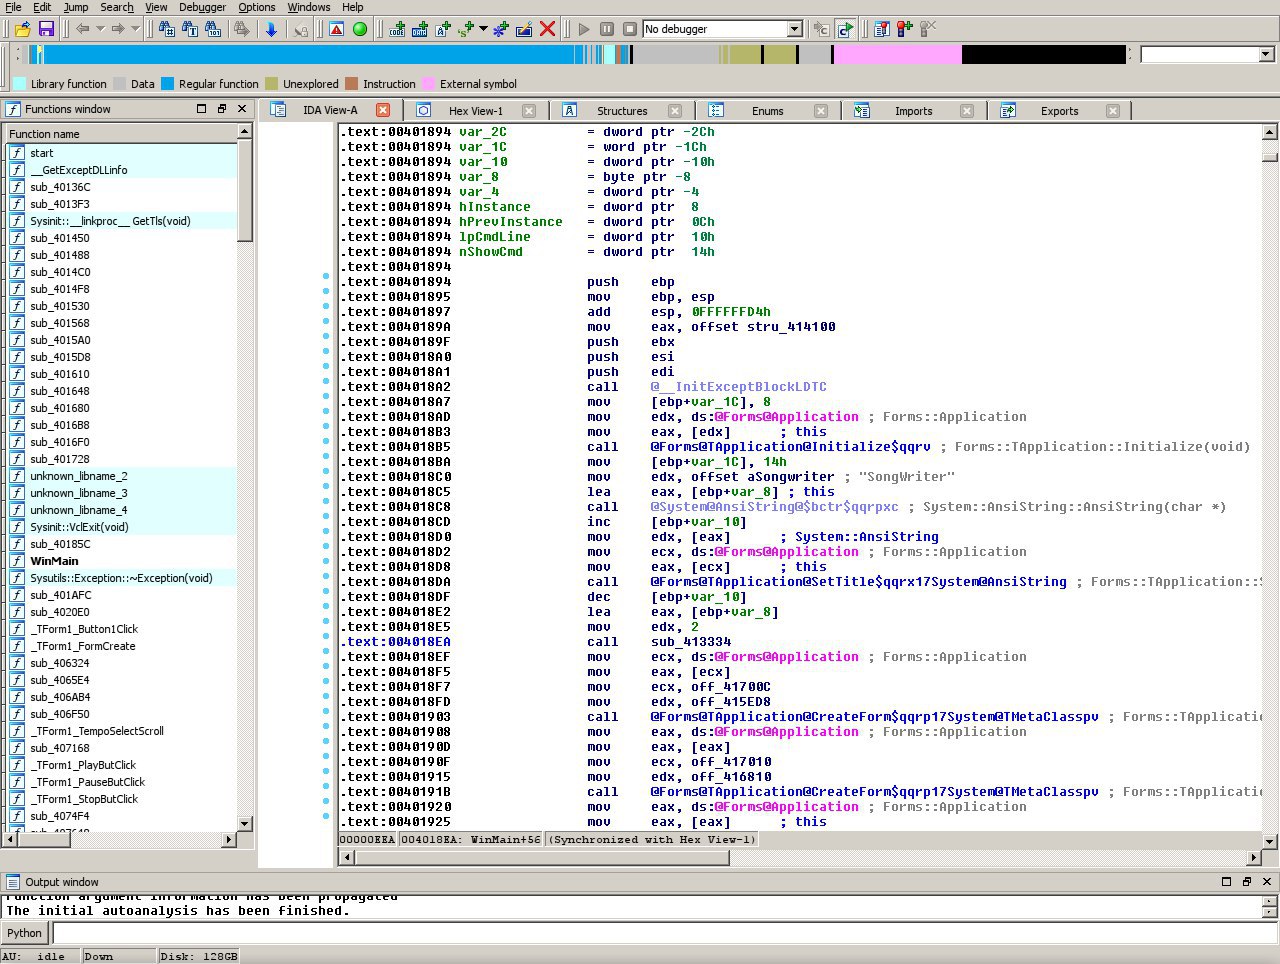Click the Python command input field
Screen dimensions: 1280x964
(660, 933)
